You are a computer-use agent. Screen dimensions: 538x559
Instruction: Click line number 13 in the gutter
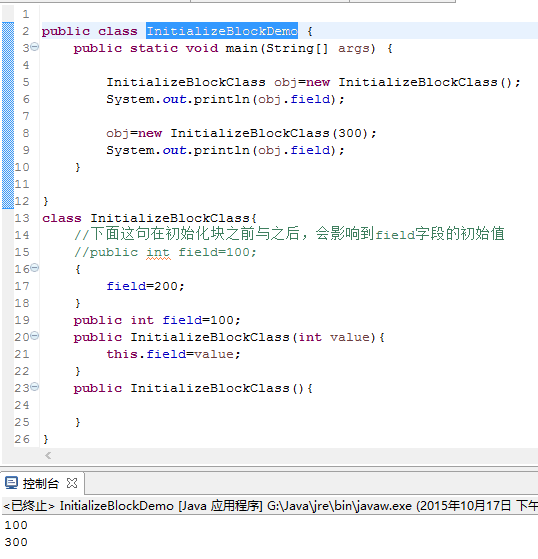click(22, 218)
